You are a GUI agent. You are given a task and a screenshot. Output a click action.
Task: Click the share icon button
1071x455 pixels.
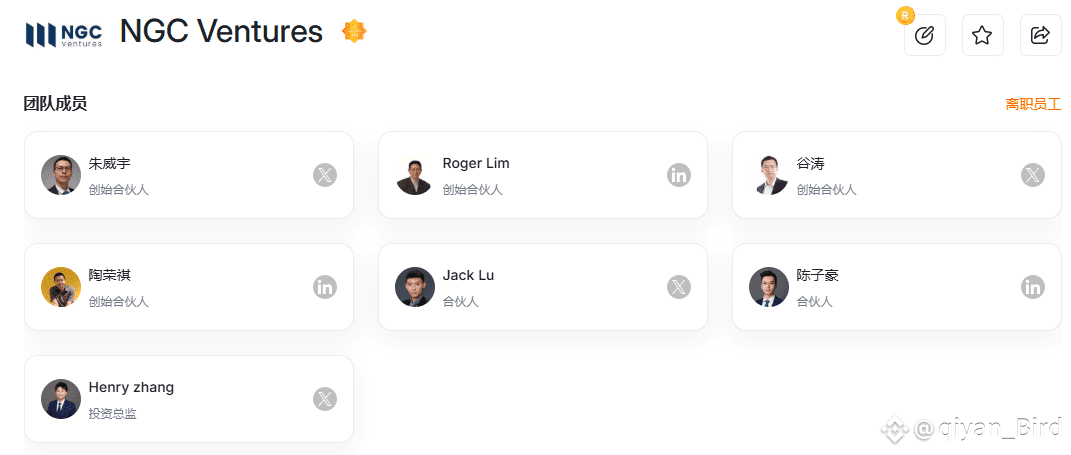click(x=1040, y=35)
